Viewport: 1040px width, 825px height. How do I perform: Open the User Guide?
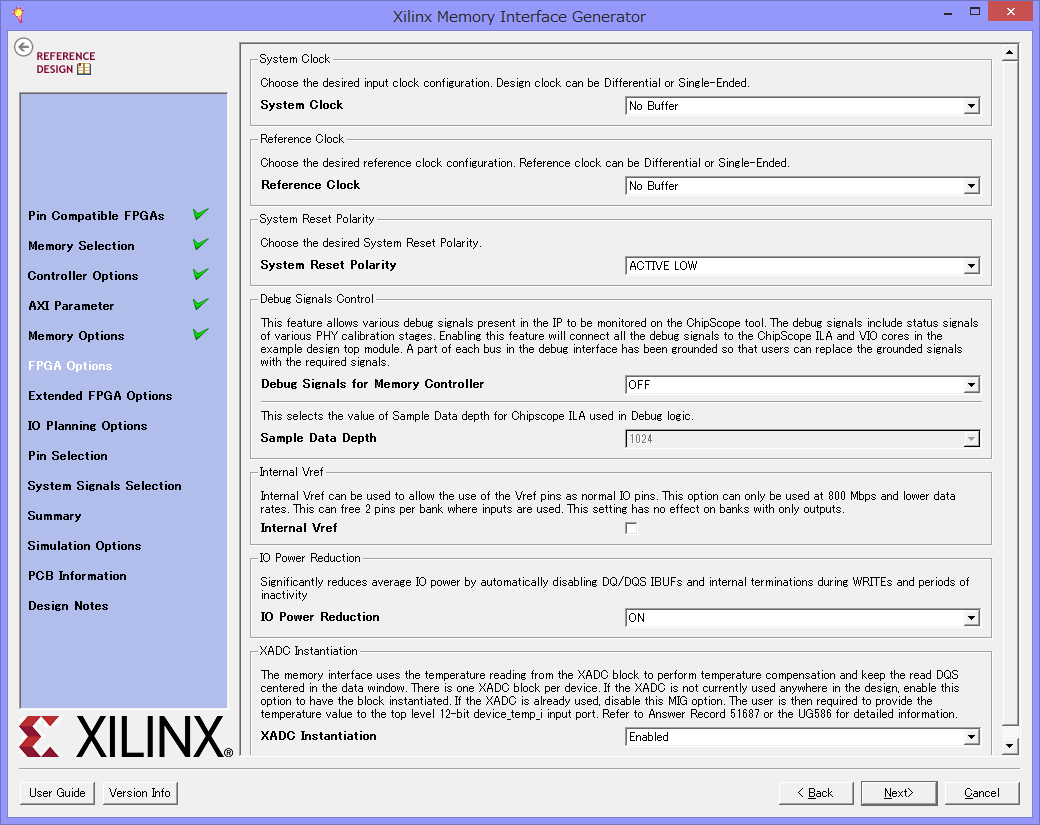[57, 793]
